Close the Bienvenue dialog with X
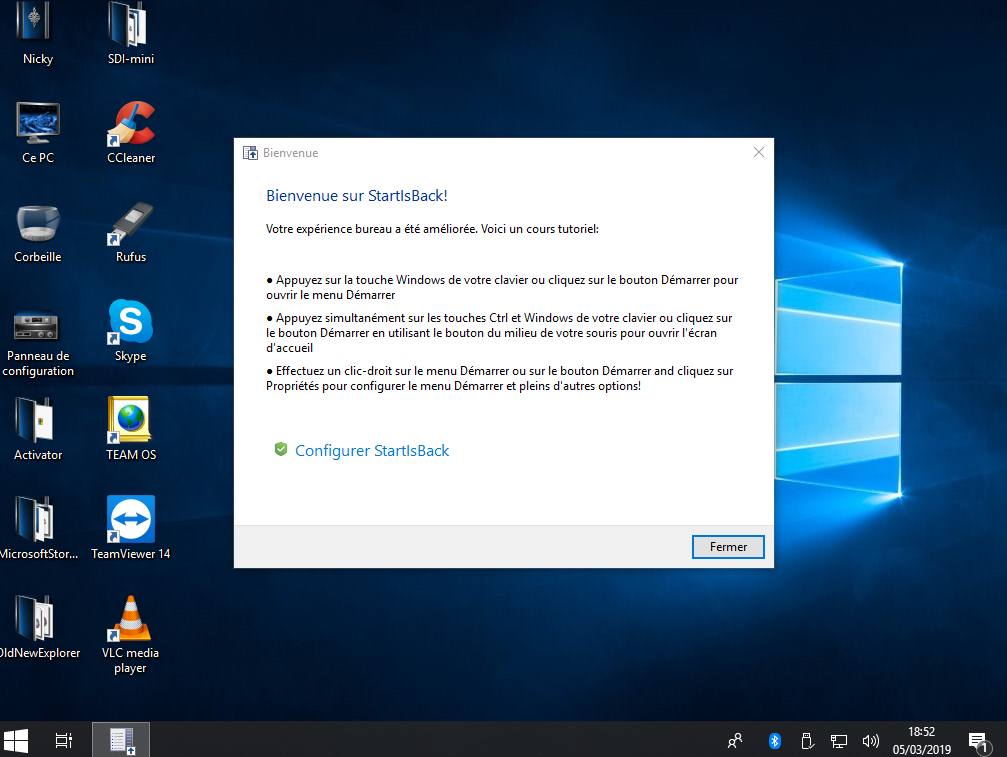Image resolution: width=1007 pixels, height=757 pixels. click(x=758, y=152)
